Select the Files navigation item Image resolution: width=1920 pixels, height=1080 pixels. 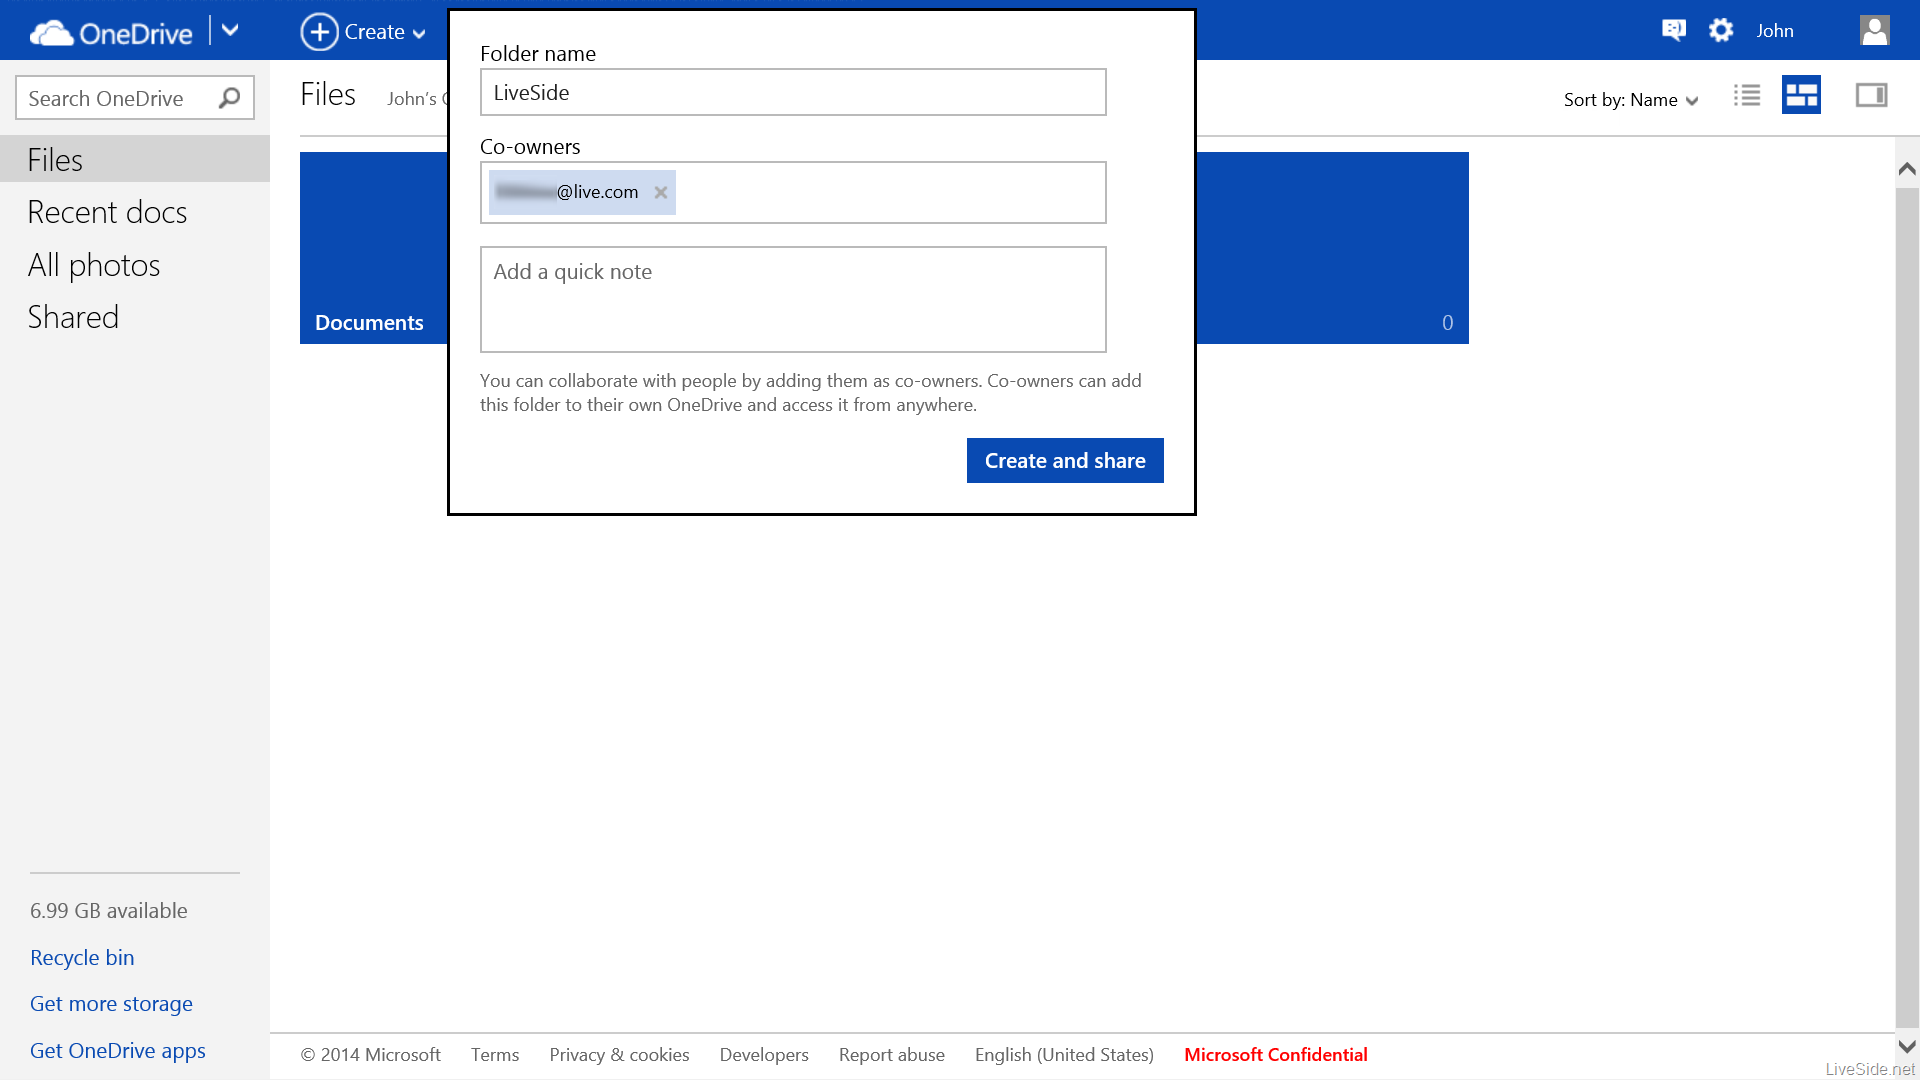(x=133, y=160)
